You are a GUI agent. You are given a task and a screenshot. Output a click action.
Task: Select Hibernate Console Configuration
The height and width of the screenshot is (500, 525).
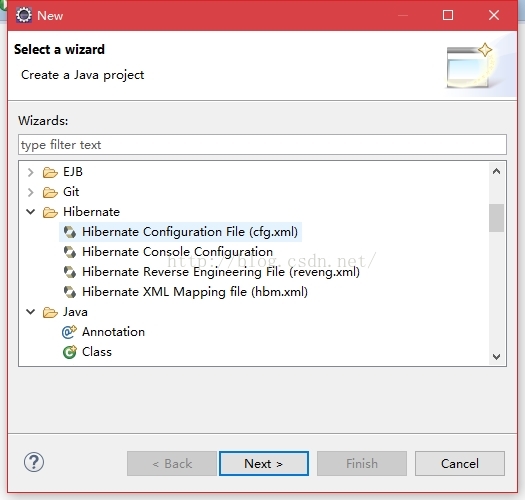pos(177,252)
